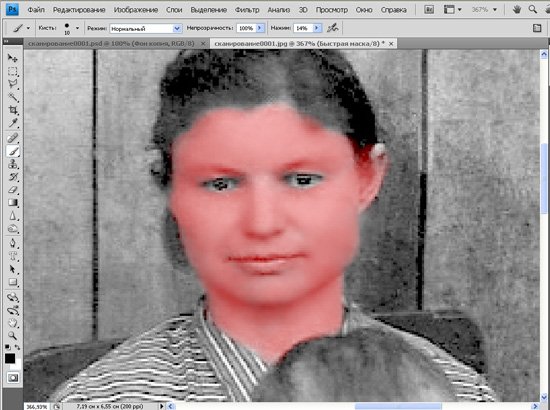550x410 pixels.
Task: Select the Rectangular Marquee tool
Action: [13, 72]
